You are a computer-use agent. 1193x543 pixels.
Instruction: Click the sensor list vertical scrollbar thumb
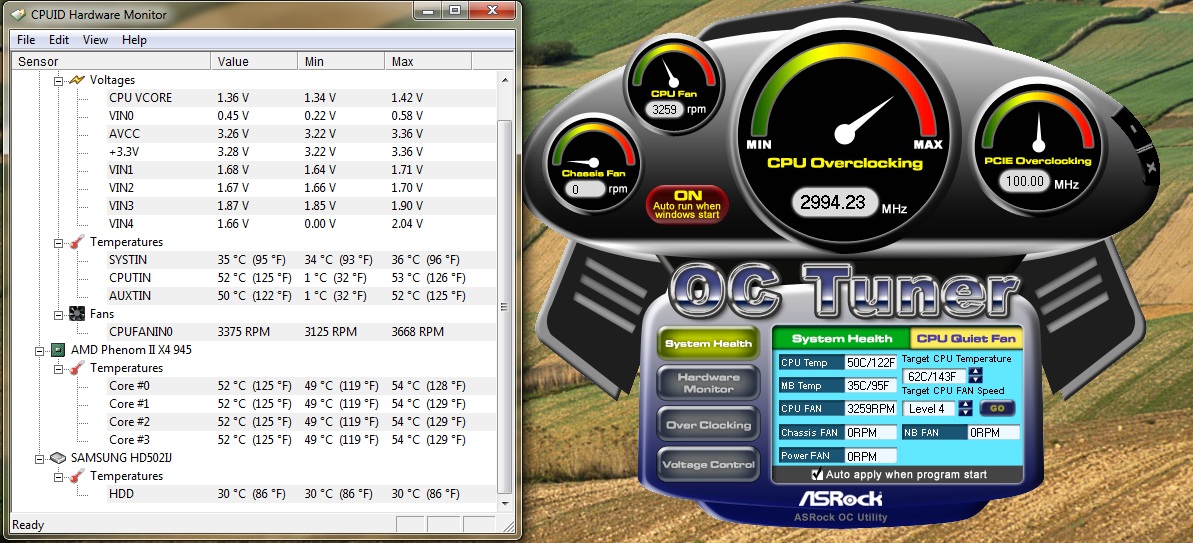[x=504, y=306]
